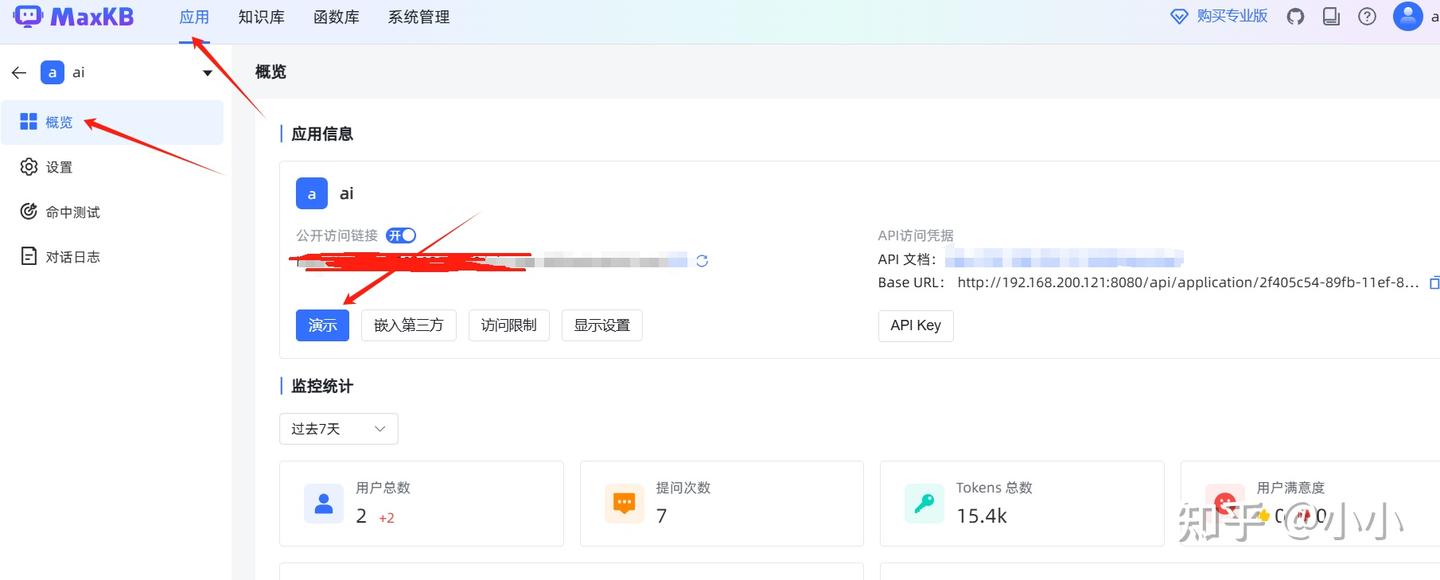Click the back arrow beside ai

pyautogui.click(x=18, y=73)
